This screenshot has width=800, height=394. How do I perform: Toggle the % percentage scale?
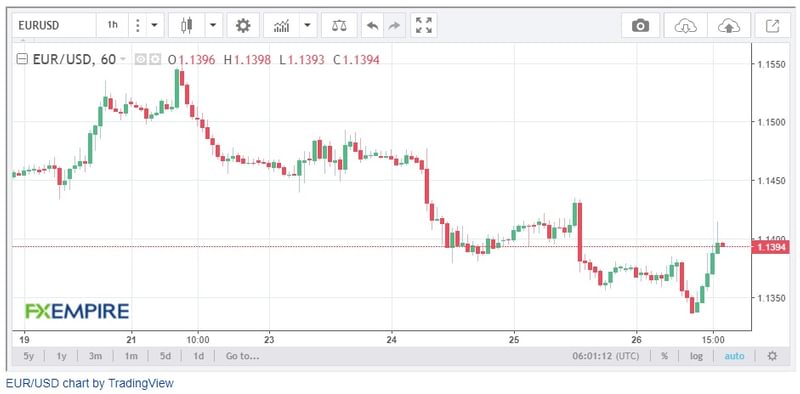[664, 356]
